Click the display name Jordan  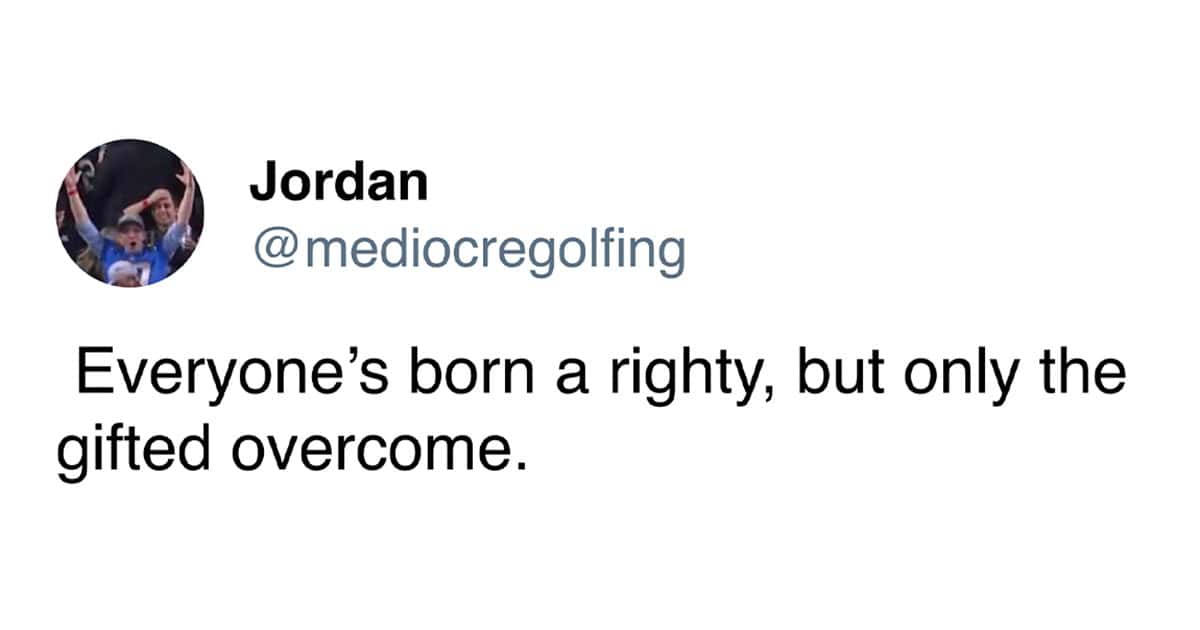tap(338, 182)
